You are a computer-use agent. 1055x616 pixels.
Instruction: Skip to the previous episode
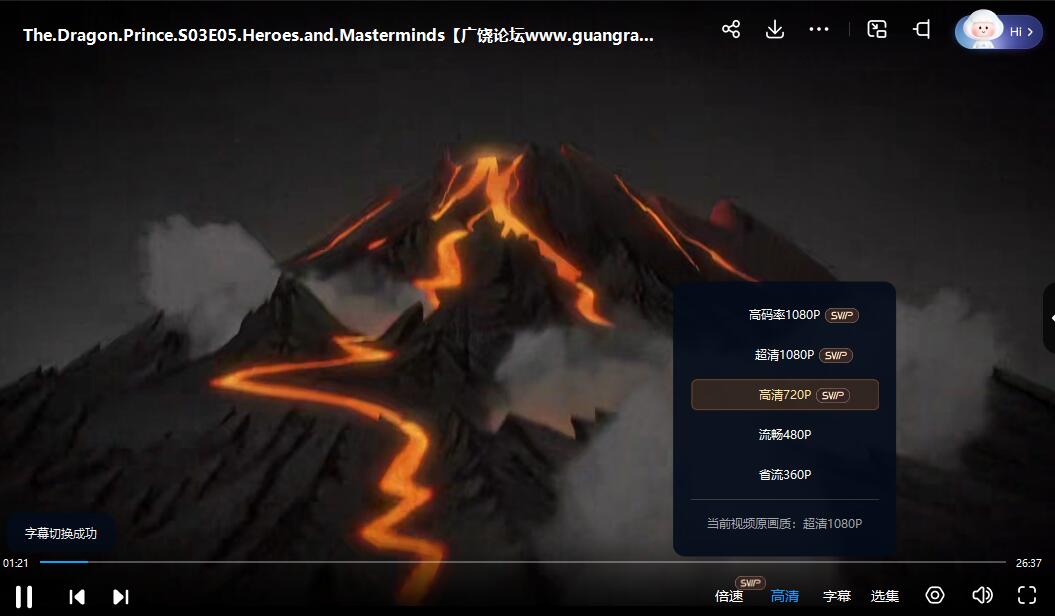pyautogui.click(x=77, y=596)
